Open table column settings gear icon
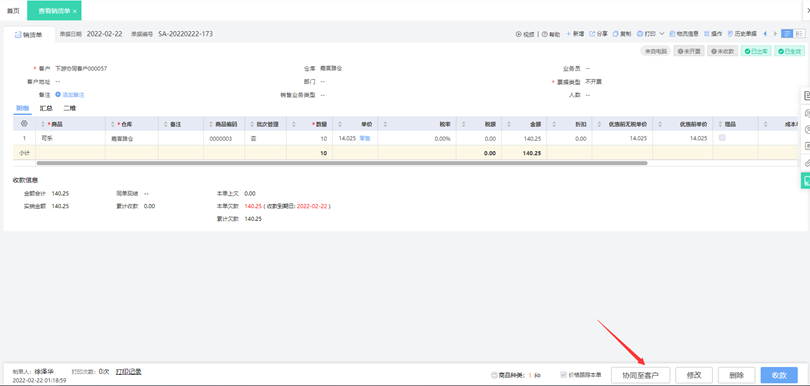Image resolution: width=810 pixels, height=386 pixels. coord(24,123)
